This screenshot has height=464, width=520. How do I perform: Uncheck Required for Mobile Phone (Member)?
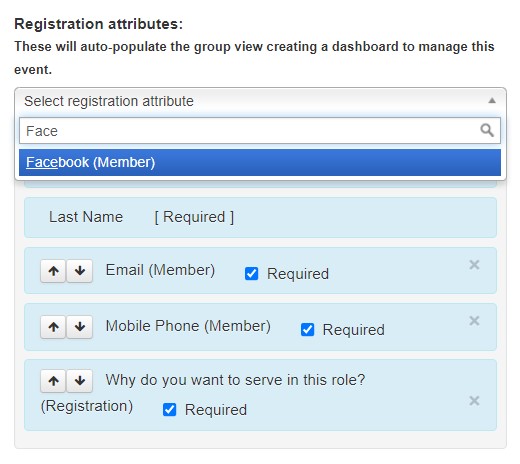(x=307, y=330)
